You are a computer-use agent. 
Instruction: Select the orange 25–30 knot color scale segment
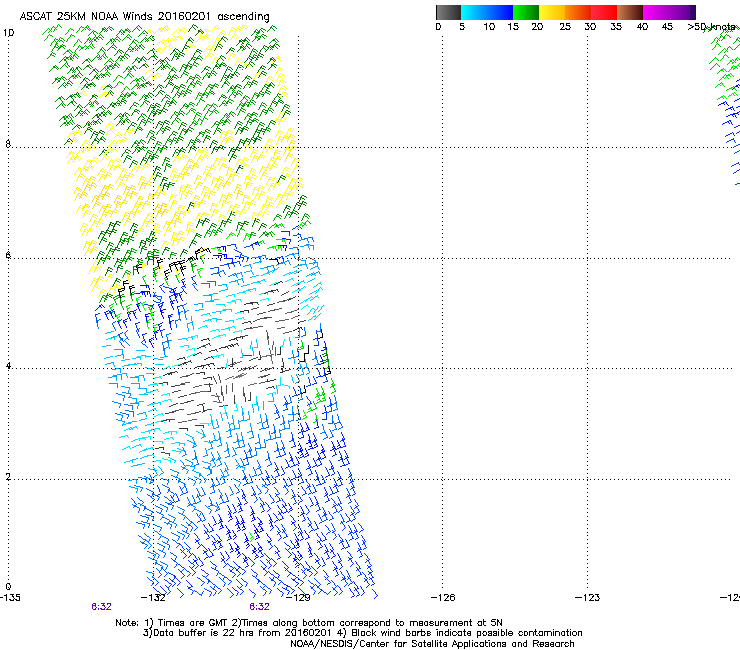coord(578,12)
